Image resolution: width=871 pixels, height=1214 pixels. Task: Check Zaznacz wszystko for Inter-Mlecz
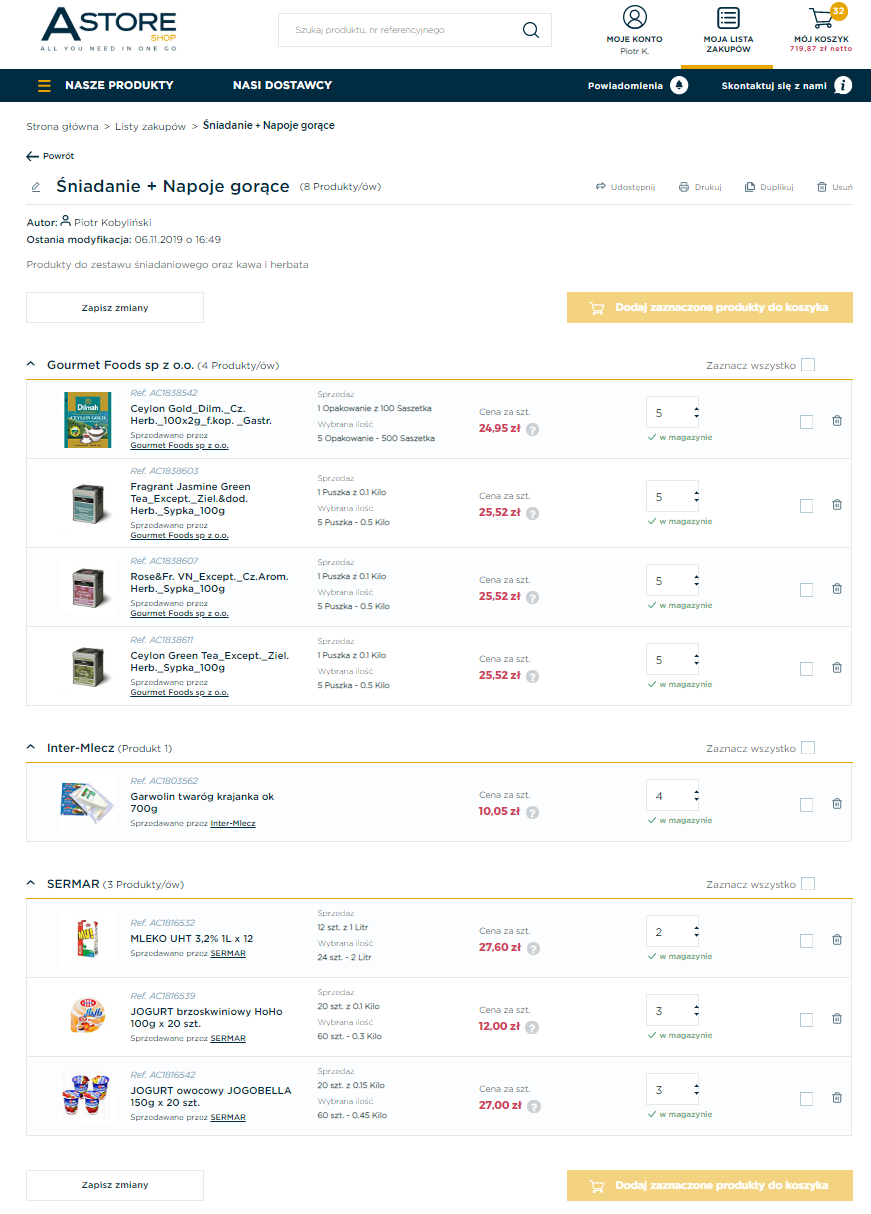[x=808, y=748]
